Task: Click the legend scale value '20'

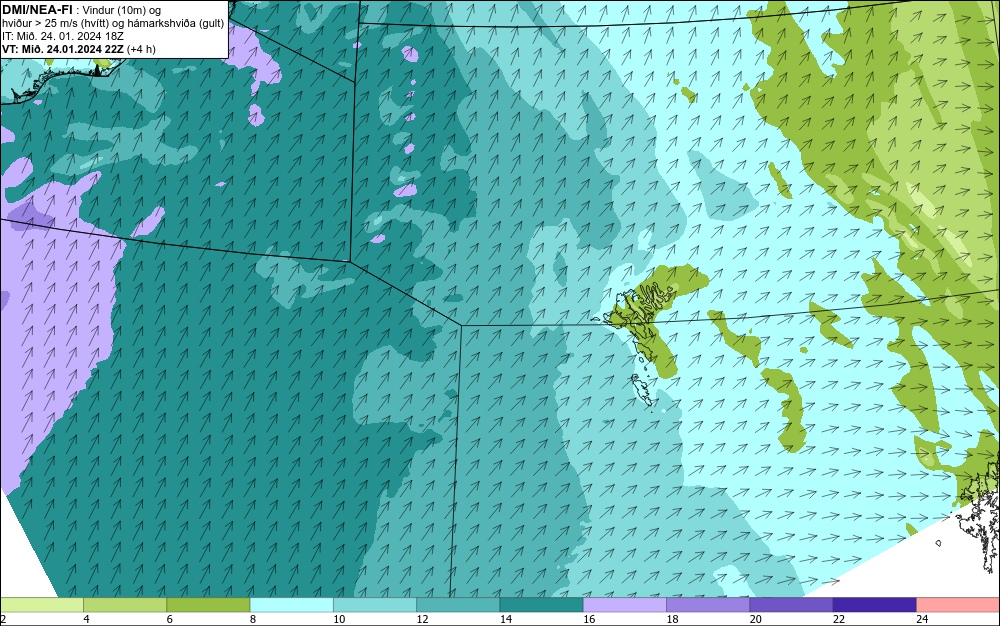Action: tap(756, 619)
